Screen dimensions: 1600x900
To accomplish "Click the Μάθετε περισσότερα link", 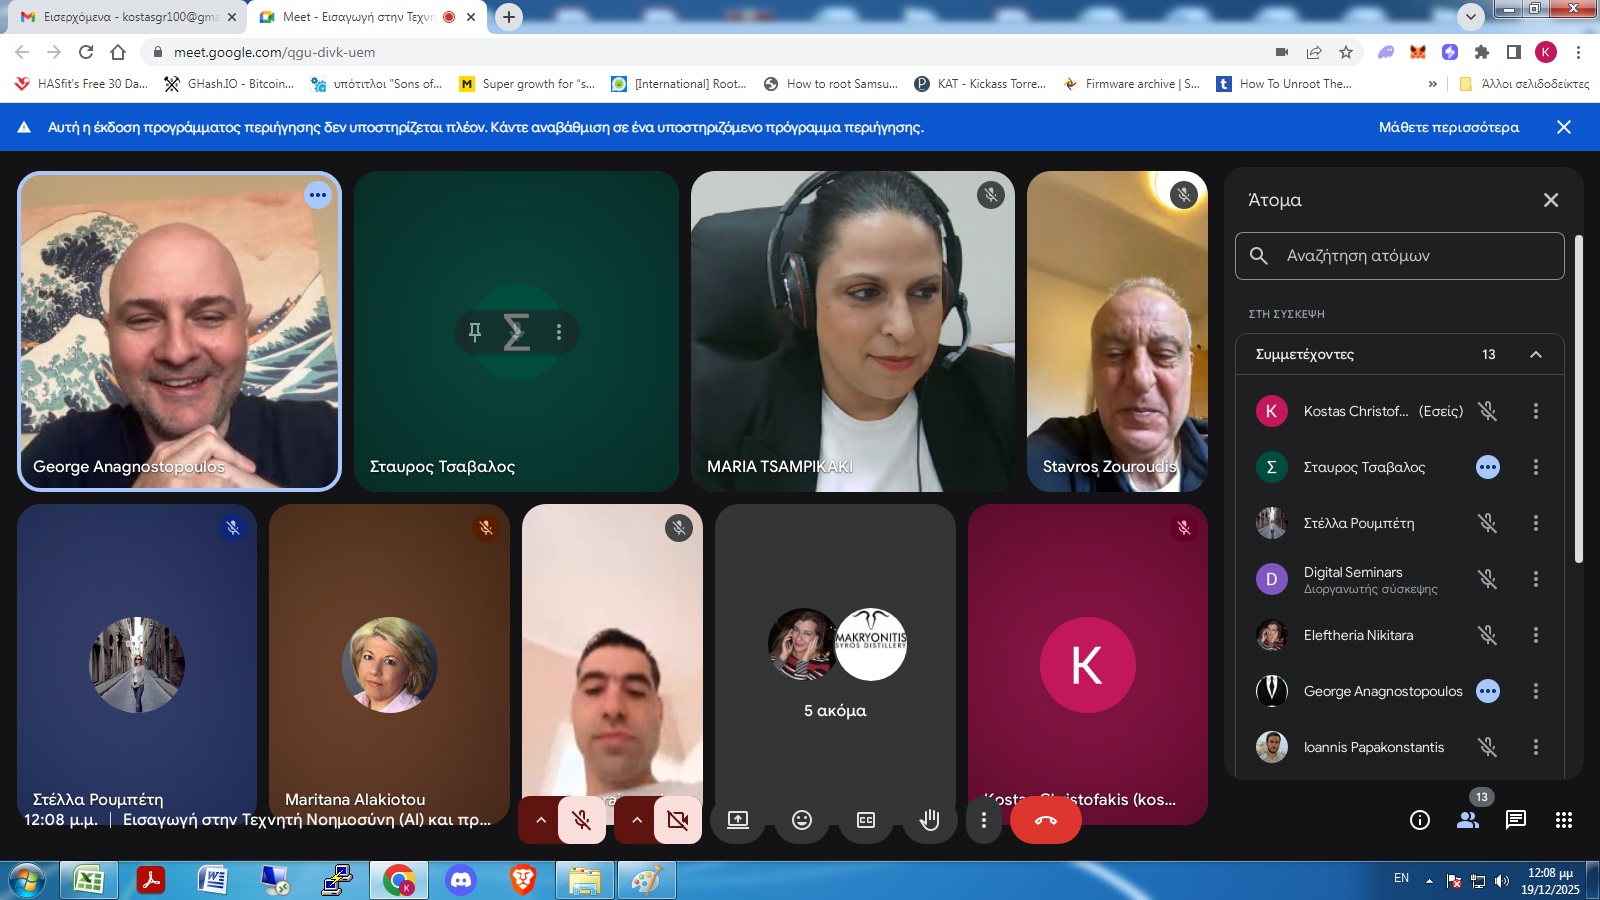I will [1448, 127].
